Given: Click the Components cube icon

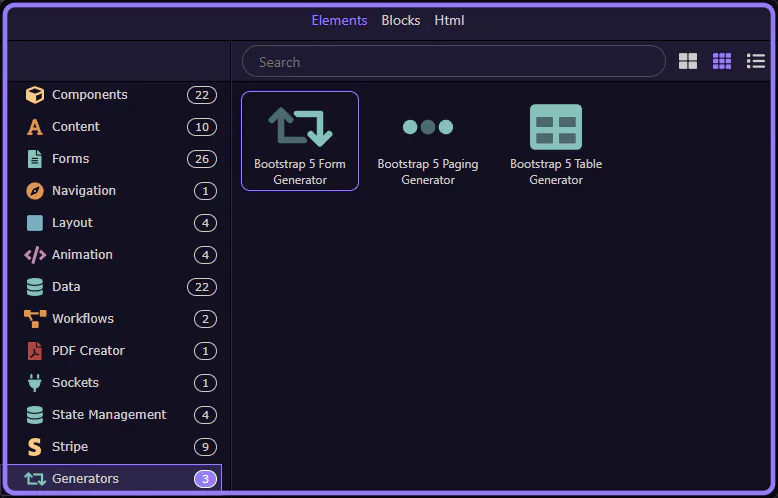Looking at the screenshot, I should pos(35,95).
